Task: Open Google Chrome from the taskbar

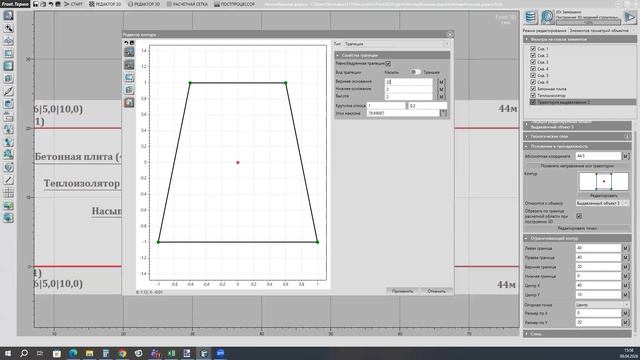Action: point(122,353)
